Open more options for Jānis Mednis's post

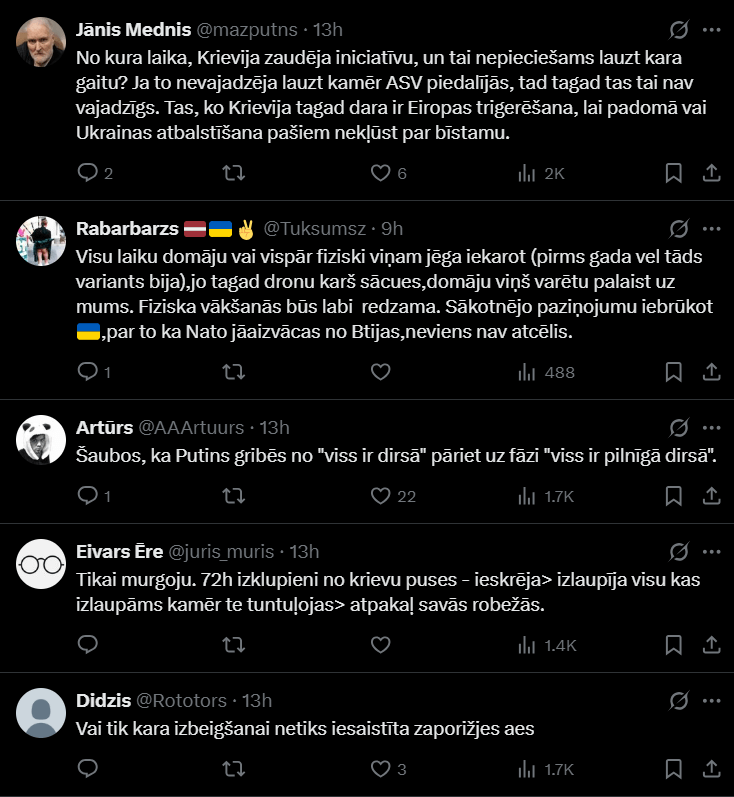point(712,29)
